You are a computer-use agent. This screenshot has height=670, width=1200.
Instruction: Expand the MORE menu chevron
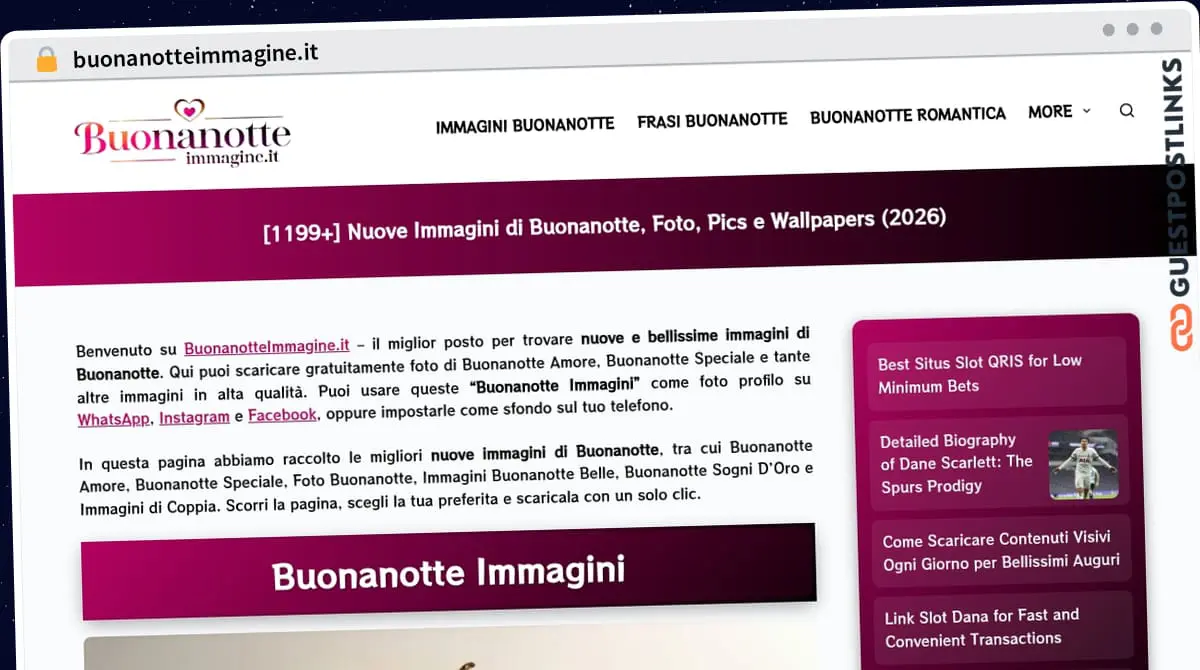(x=1086, y=111)
